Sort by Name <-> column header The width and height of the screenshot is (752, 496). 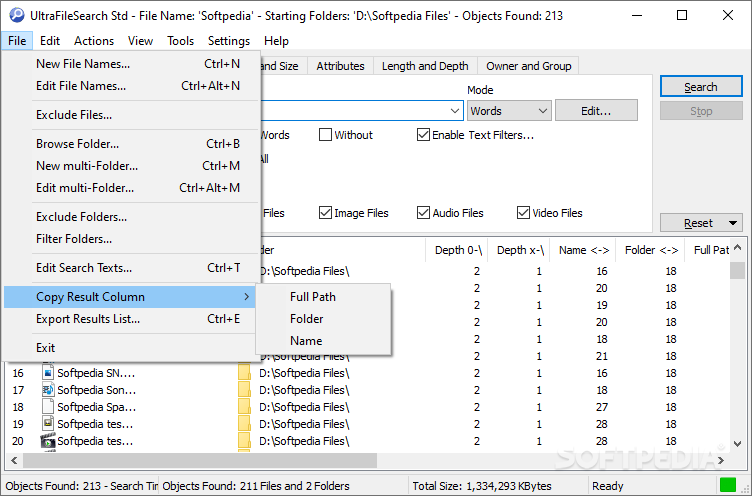click(x=583, y=250)
